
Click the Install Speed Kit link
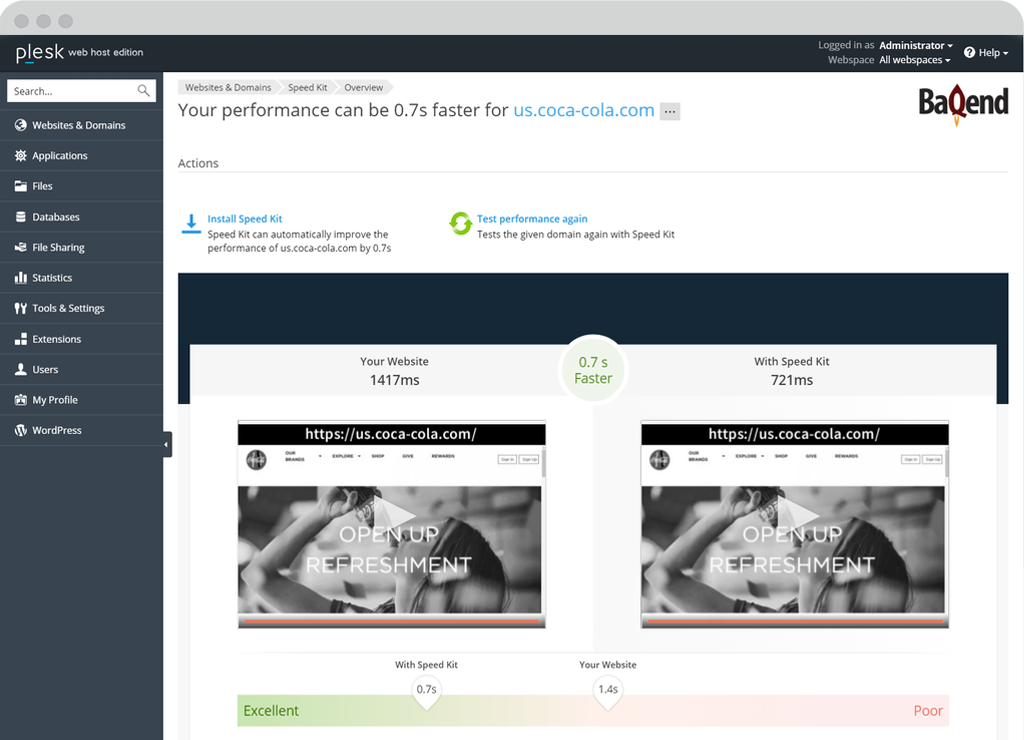(x=245, y=219)
